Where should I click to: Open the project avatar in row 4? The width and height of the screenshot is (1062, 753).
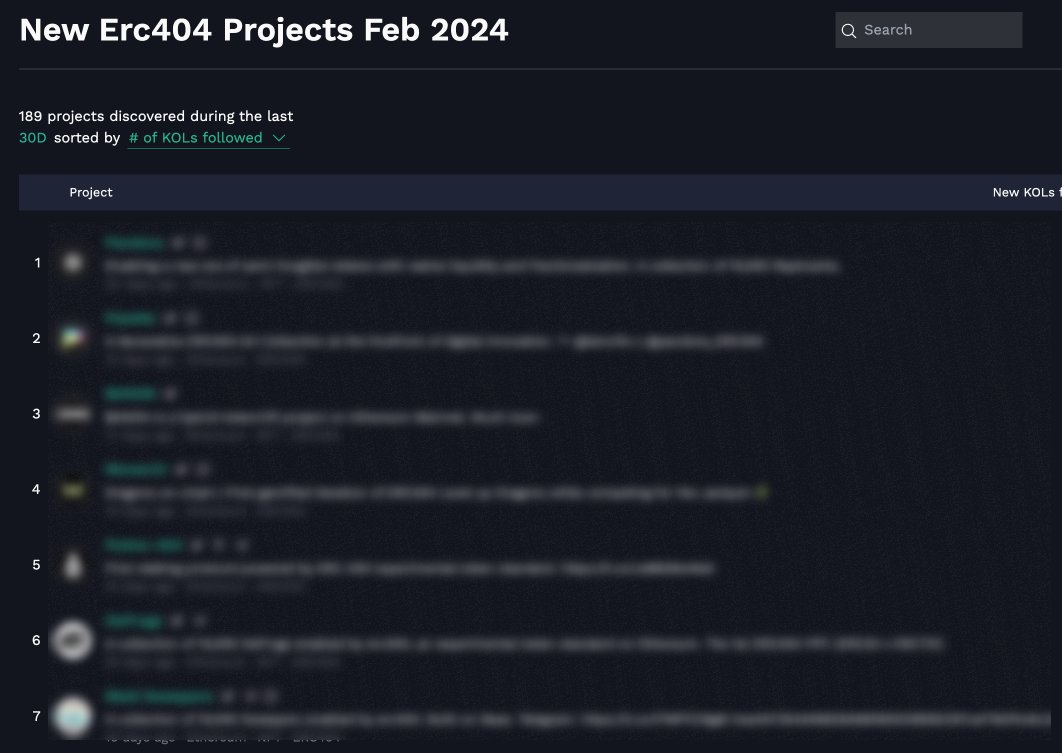(x=73, y=489)
